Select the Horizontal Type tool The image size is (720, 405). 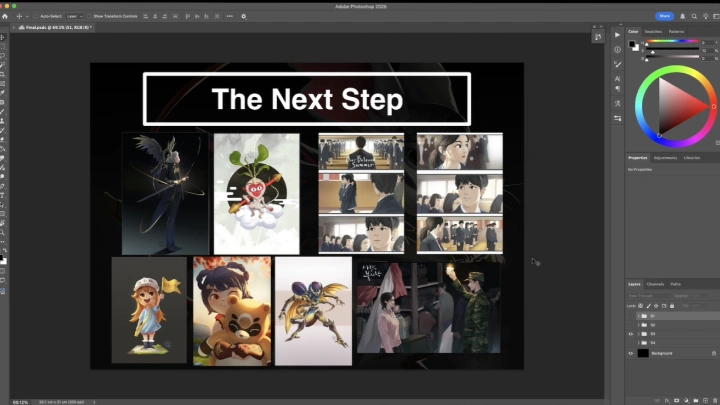tap(2, 196)
